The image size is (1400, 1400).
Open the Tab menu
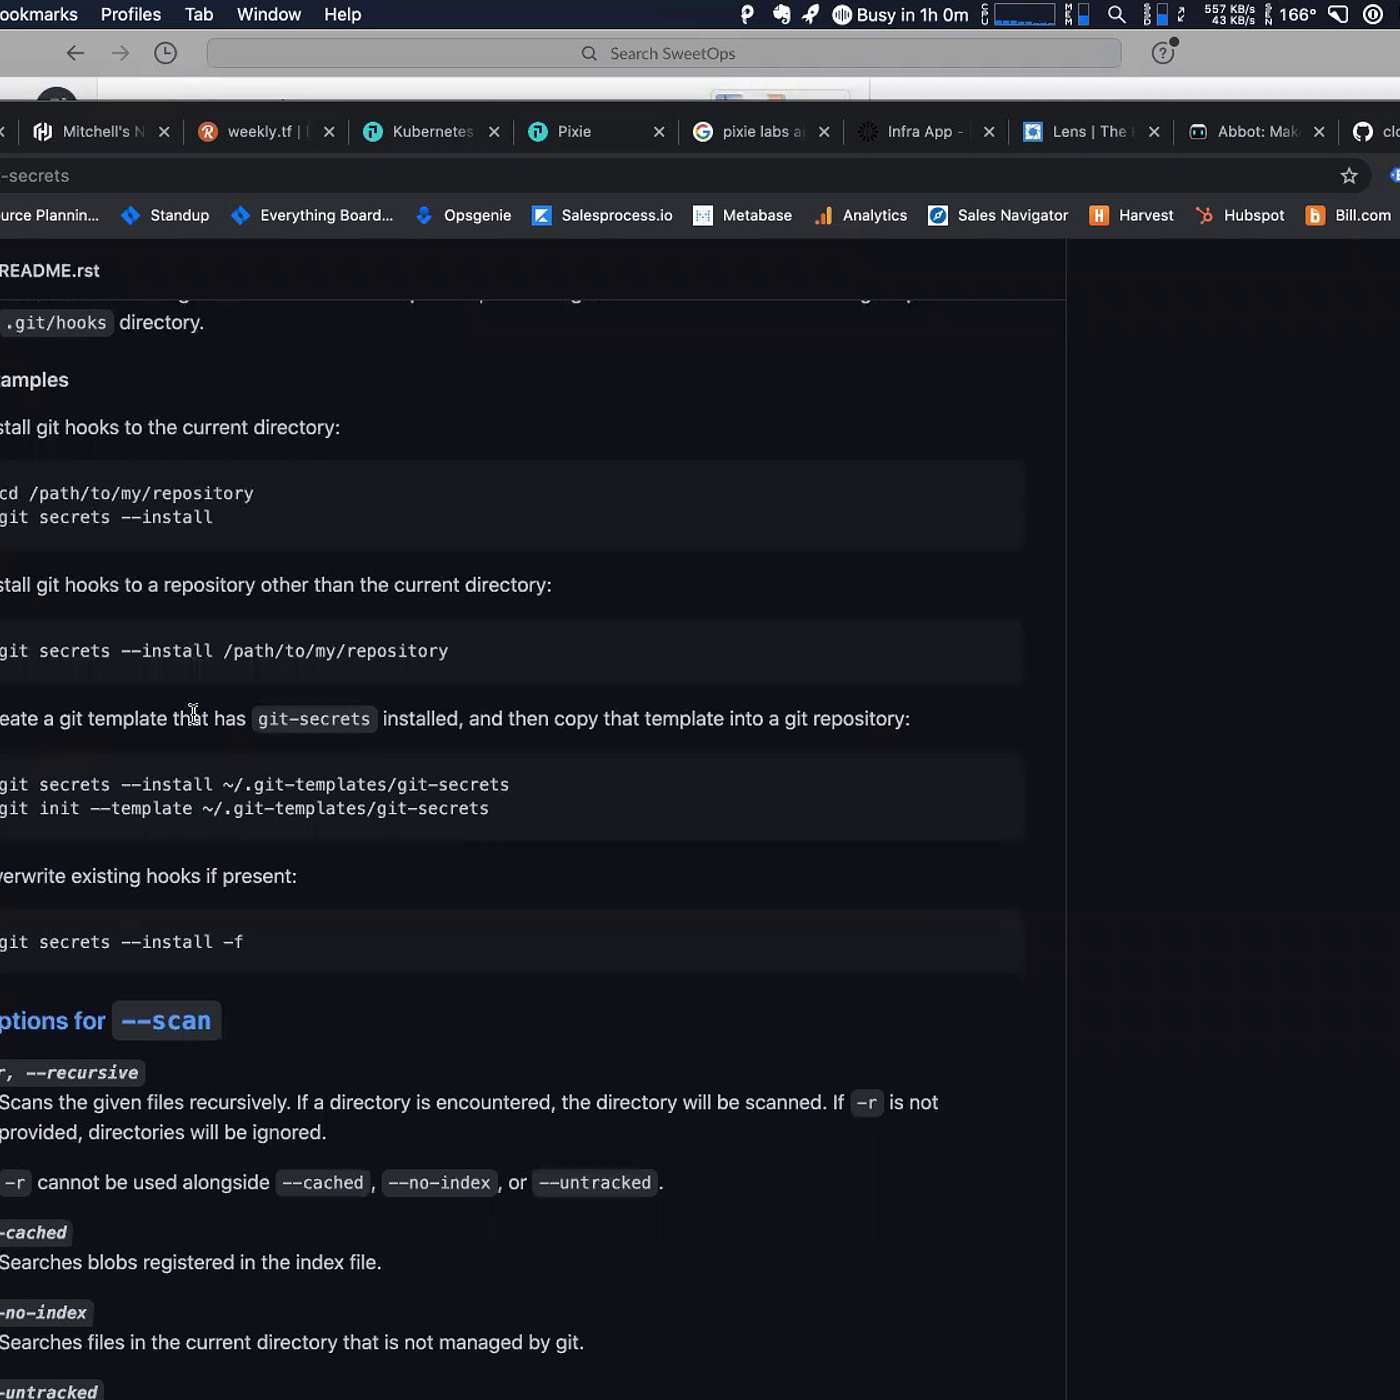coord(199,14)
